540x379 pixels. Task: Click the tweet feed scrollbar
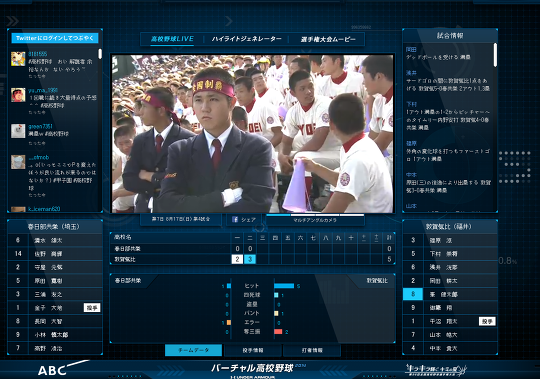coord(100,54)
